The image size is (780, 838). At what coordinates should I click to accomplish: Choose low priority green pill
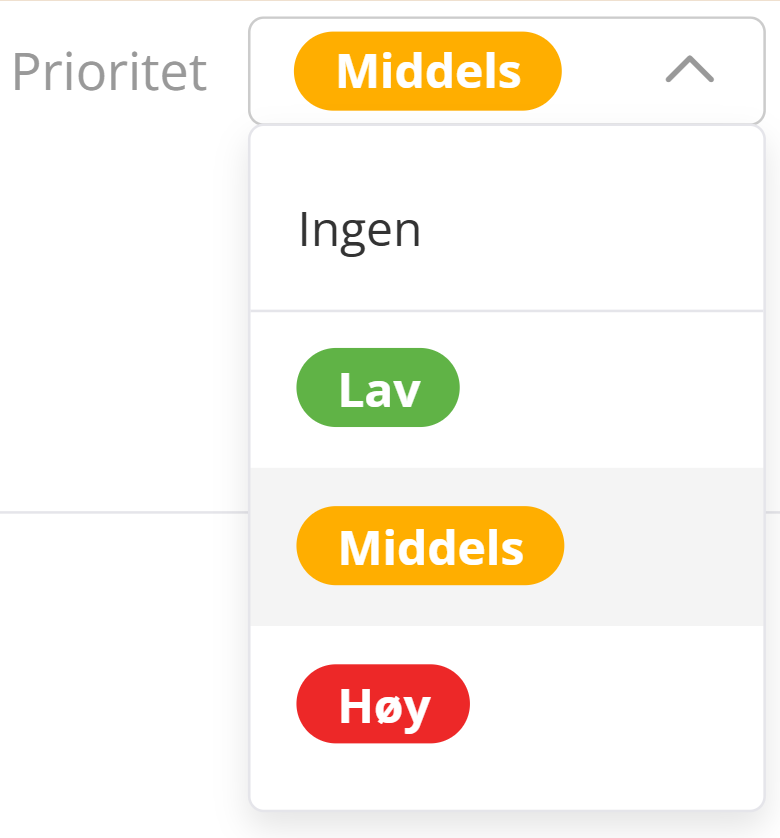point(378,388)
